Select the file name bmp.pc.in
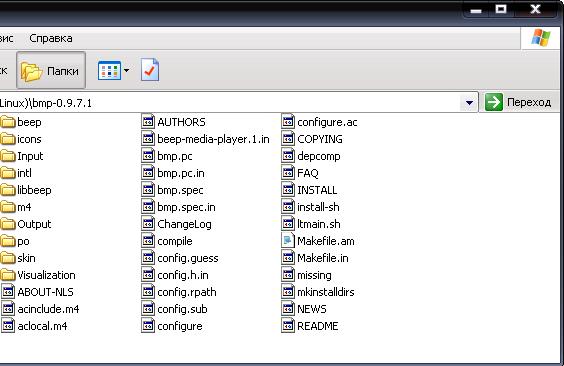The height and width of the screenshot is (366, 564). click(181, 173)
